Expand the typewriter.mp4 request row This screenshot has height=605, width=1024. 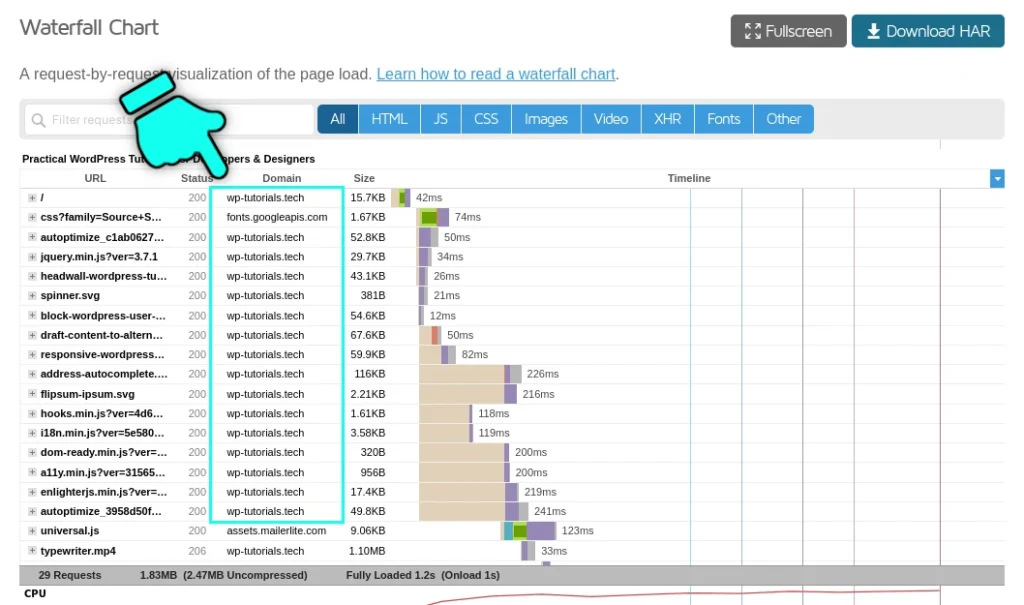pyautogui.click(x=31, y=550)
